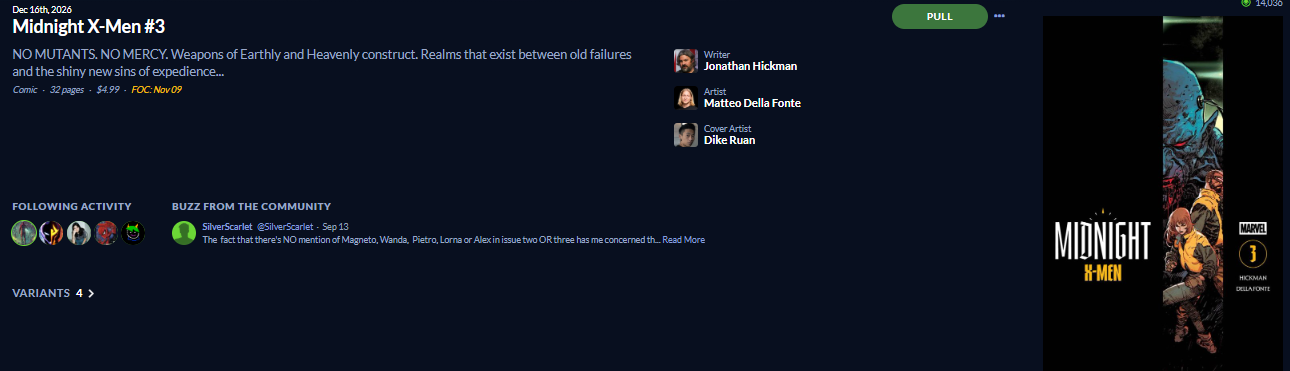Click Jonathan Hickman's writer avatar
The height and width of the screenshot is (371, 1290).
coord(686,61)
